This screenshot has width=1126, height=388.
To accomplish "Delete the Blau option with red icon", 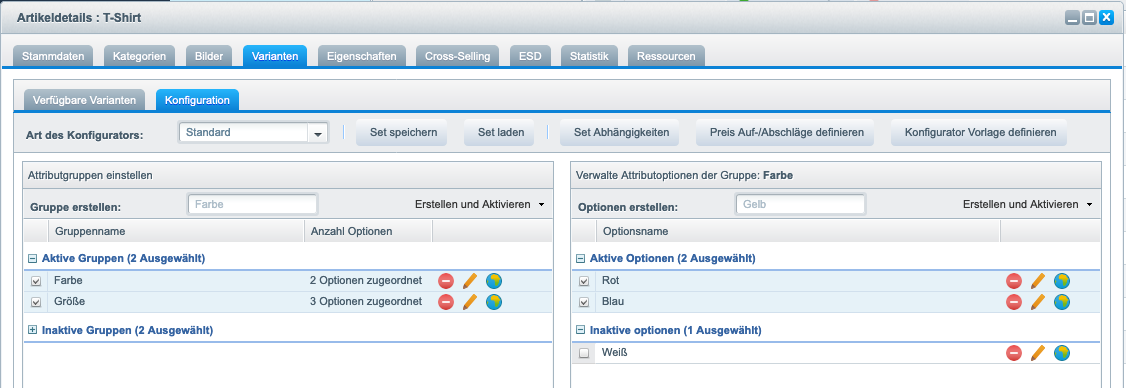I will pyautogui.click(x=1014, y=302).
